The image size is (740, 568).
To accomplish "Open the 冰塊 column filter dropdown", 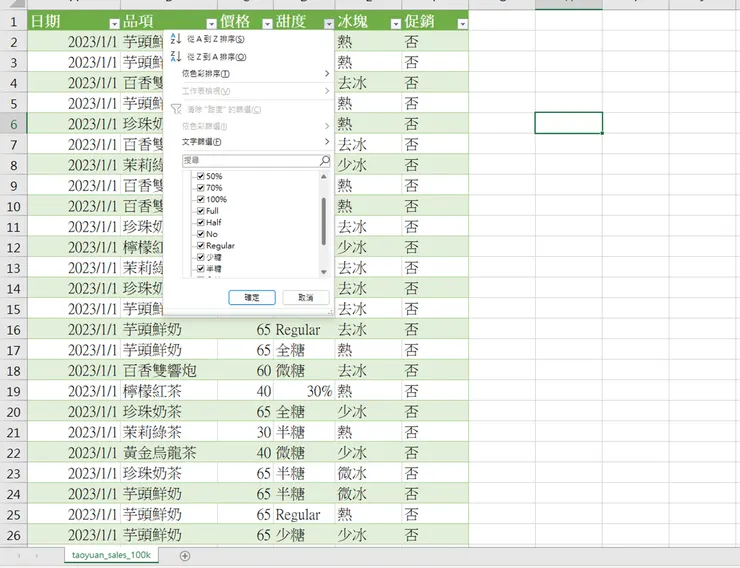I will (x=395, y=24).
